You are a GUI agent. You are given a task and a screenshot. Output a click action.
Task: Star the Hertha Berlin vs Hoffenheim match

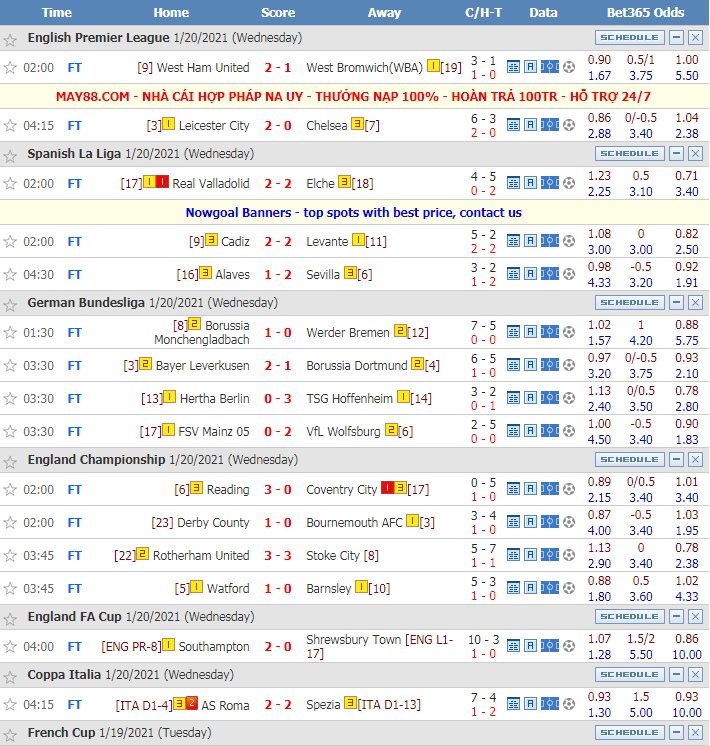(10, 399)
